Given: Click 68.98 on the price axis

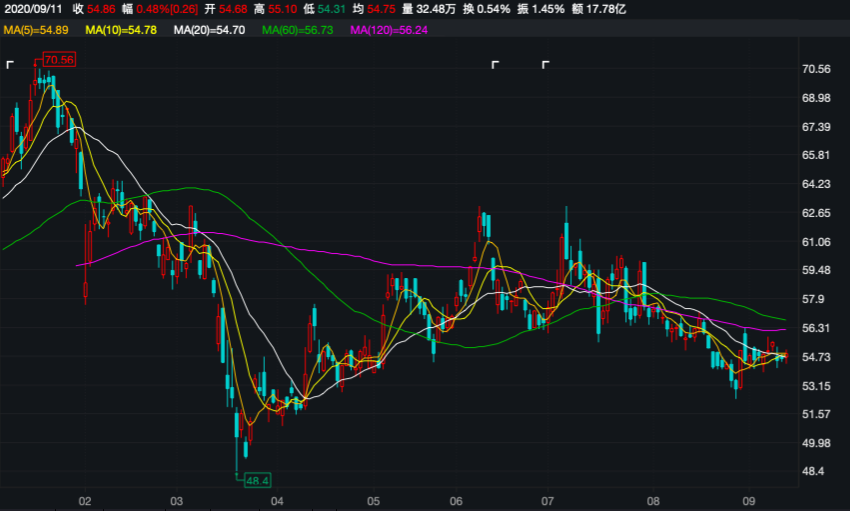Looking at the screenshot, I should point(816,98).
